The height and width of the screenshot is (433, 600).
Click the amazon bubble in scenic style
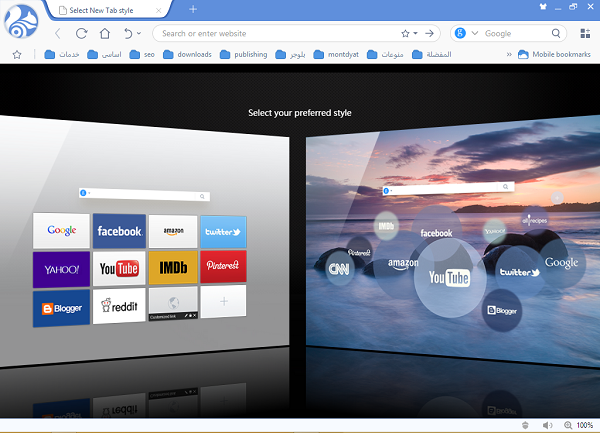click(403, 264)
